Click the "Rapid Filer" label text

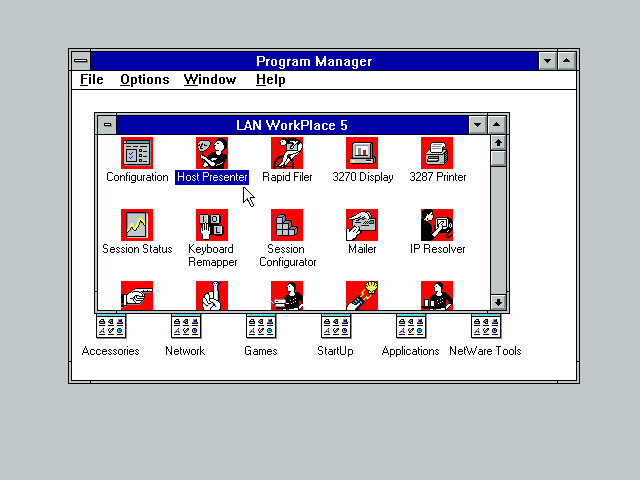click(x=287, y=177)
